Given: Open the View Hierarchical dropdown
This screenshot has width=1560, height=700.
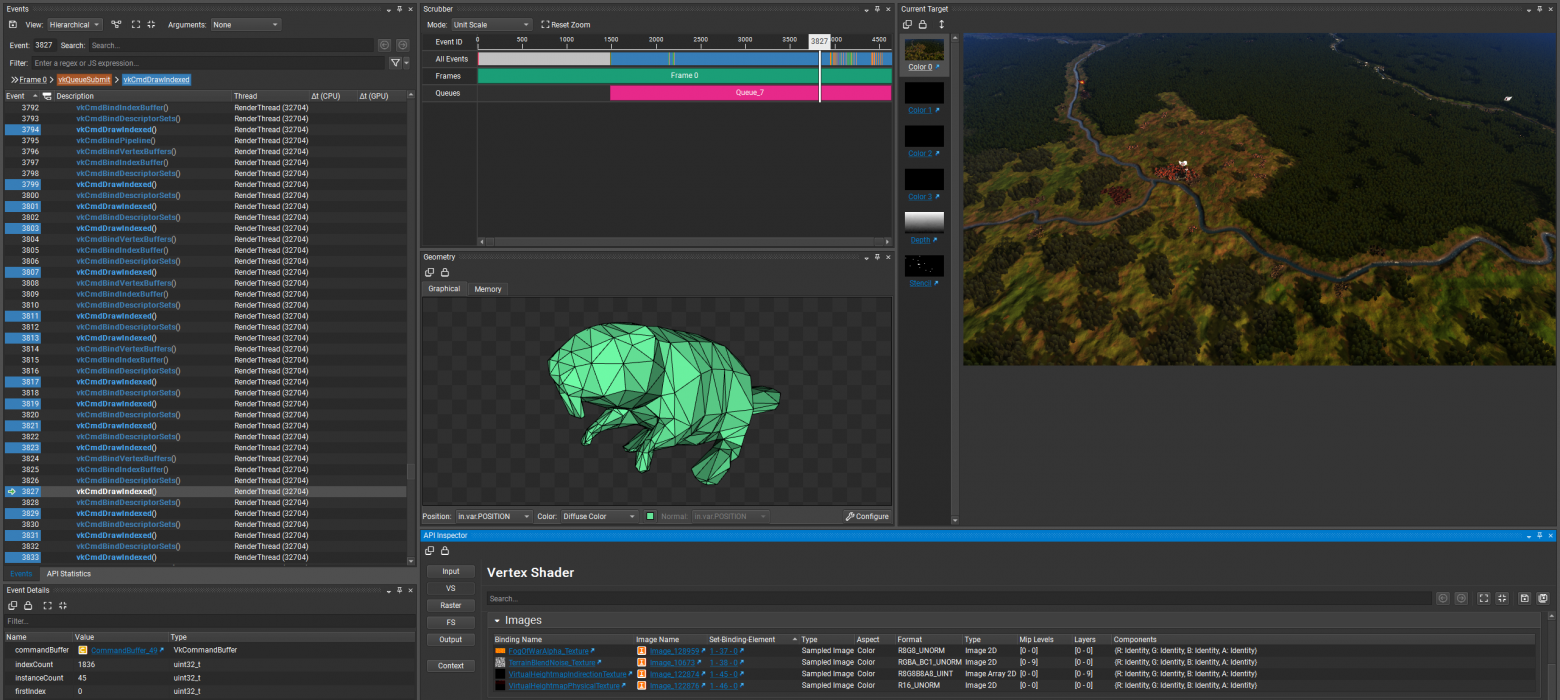Looking at the screenshot, I should (75, 24).
